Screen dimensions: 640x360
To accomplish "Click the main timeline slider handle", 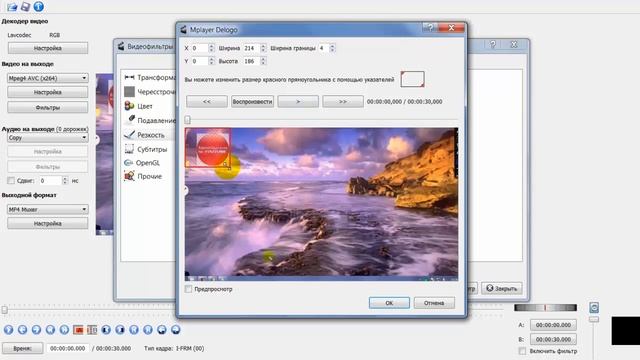I will (x=4, y=310).
